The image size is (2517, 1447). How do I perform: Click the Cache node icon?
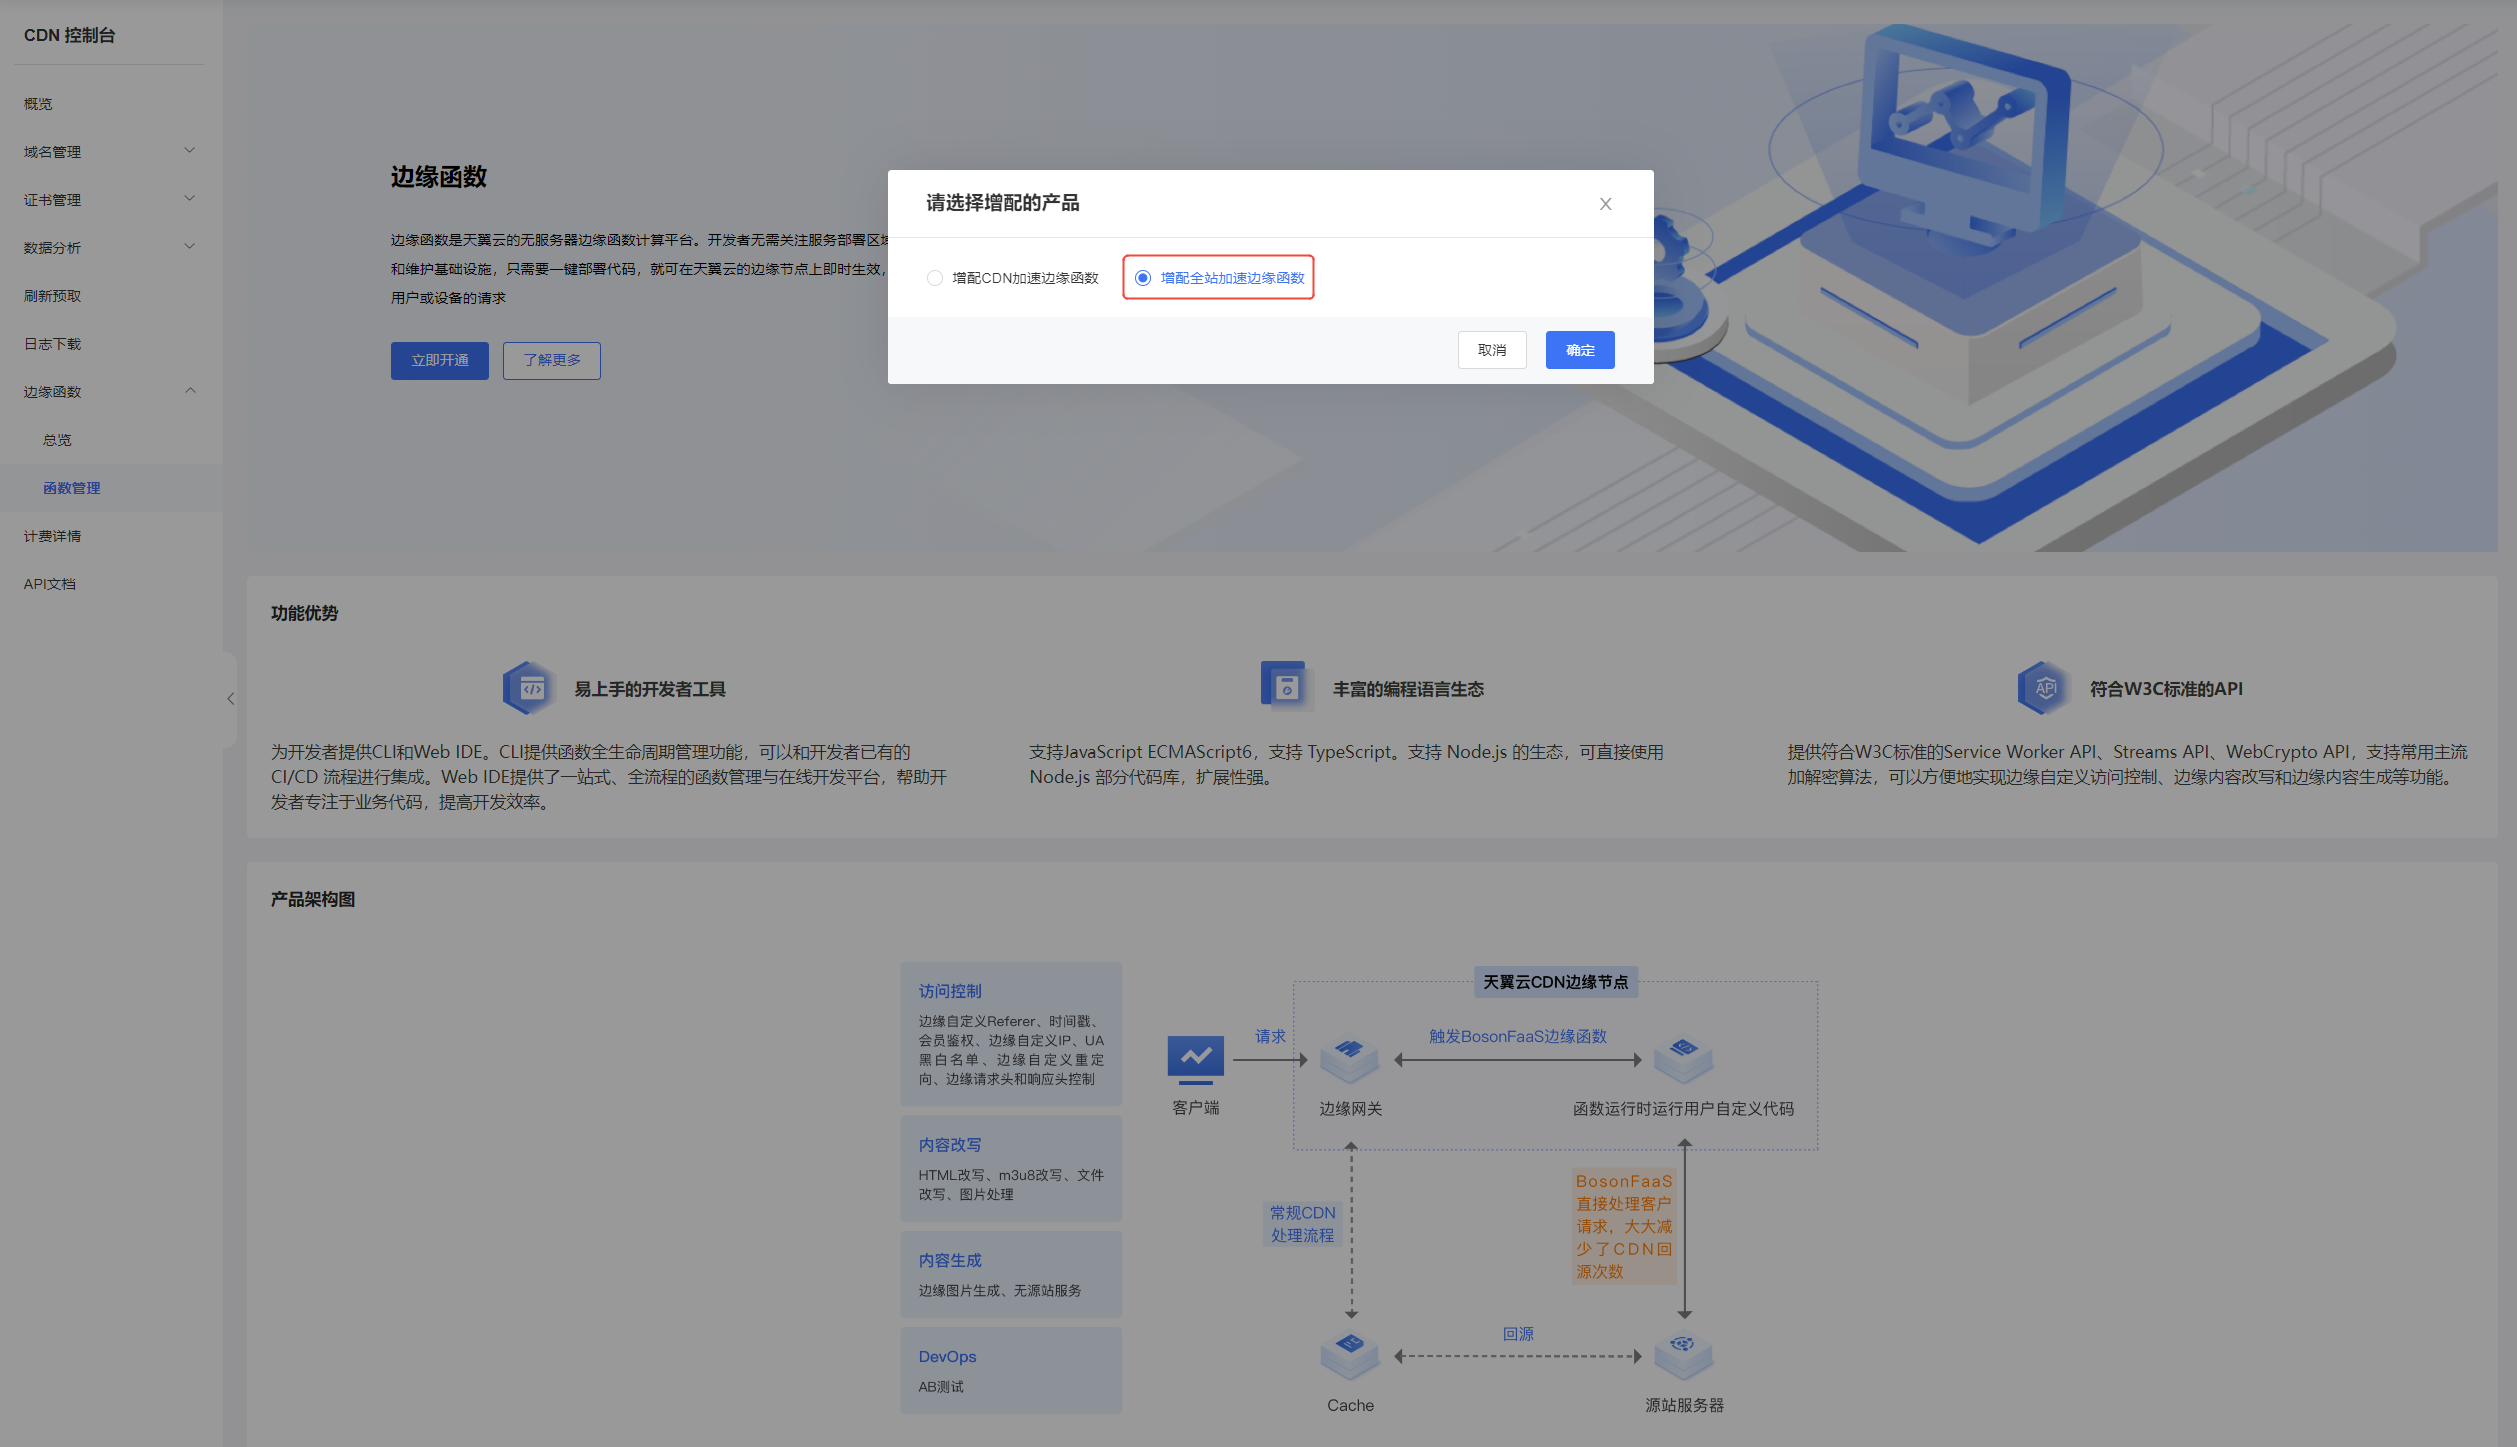(1350, 1357)
